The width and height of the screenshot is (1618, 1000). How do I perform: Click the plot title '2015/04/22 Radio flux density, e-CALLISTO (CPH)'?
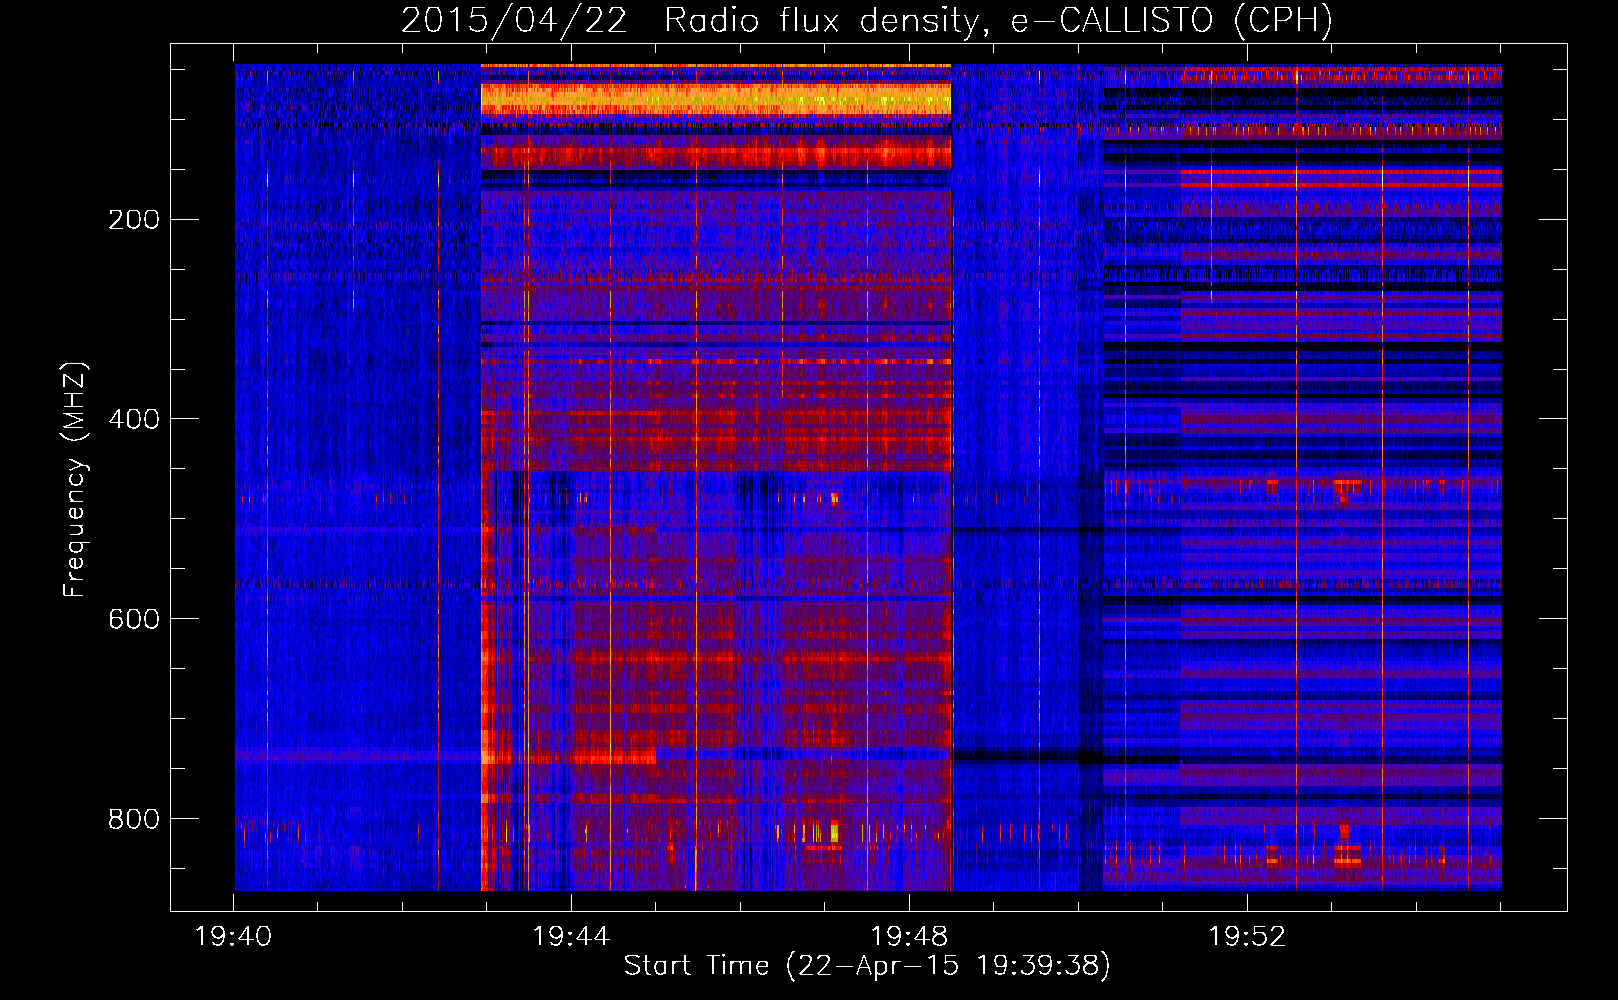(x=867, y=21)
